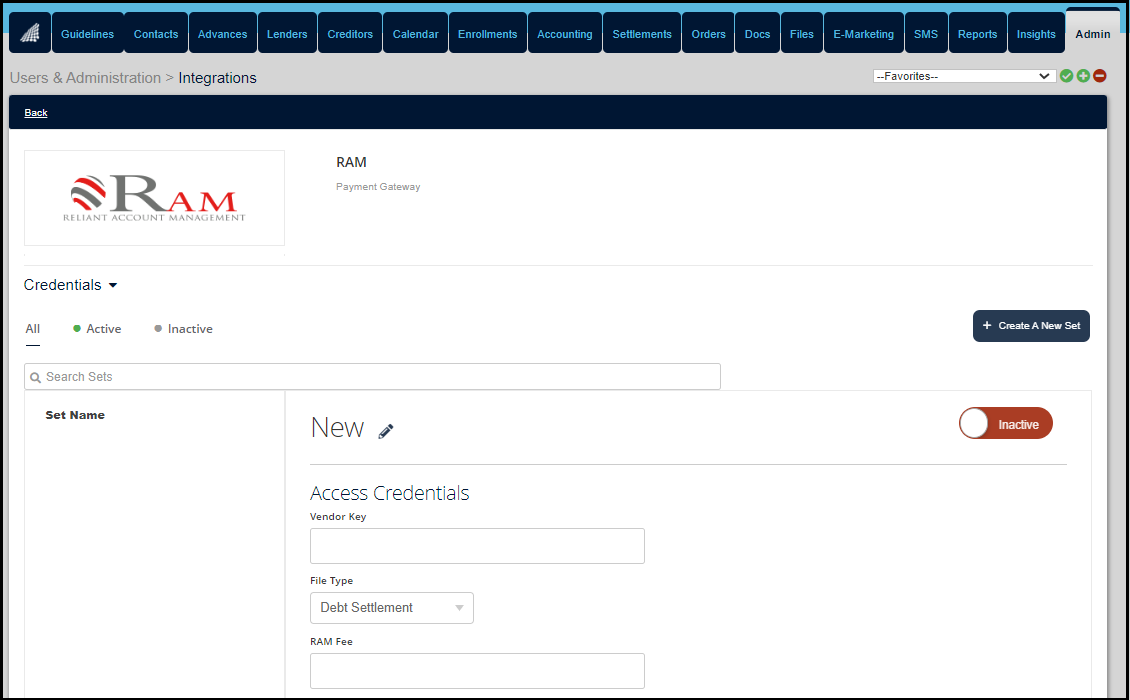1130x700 pixels.
Task: Click the Vendor Key input field
Action: click(x=477, y=546)
